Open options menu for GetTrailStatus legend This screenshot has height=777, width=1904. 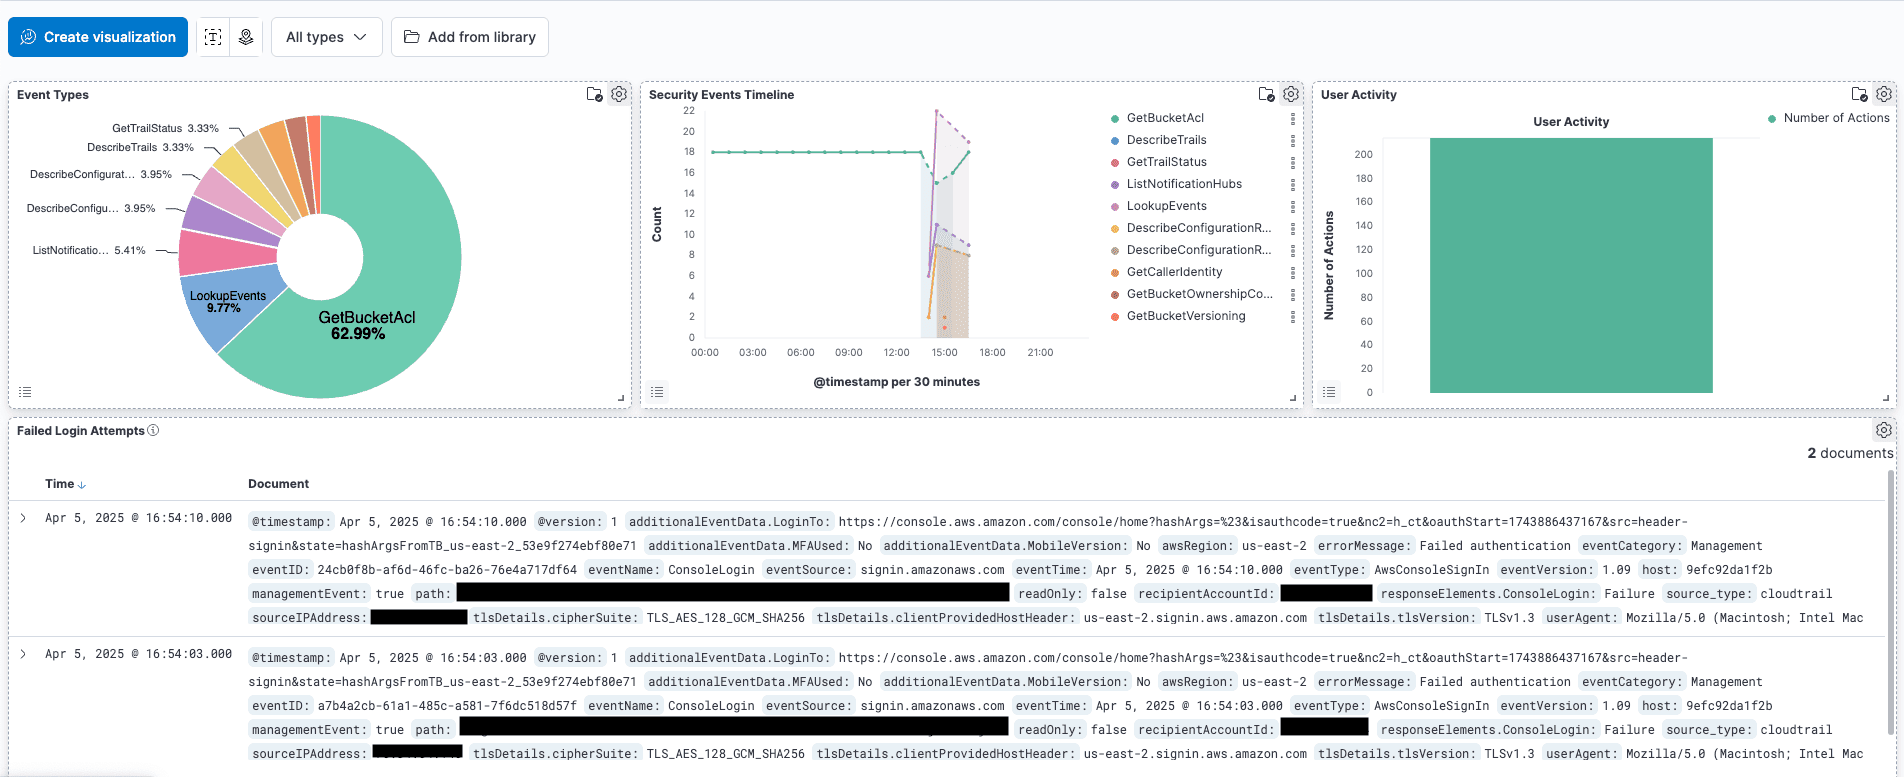1293,162
